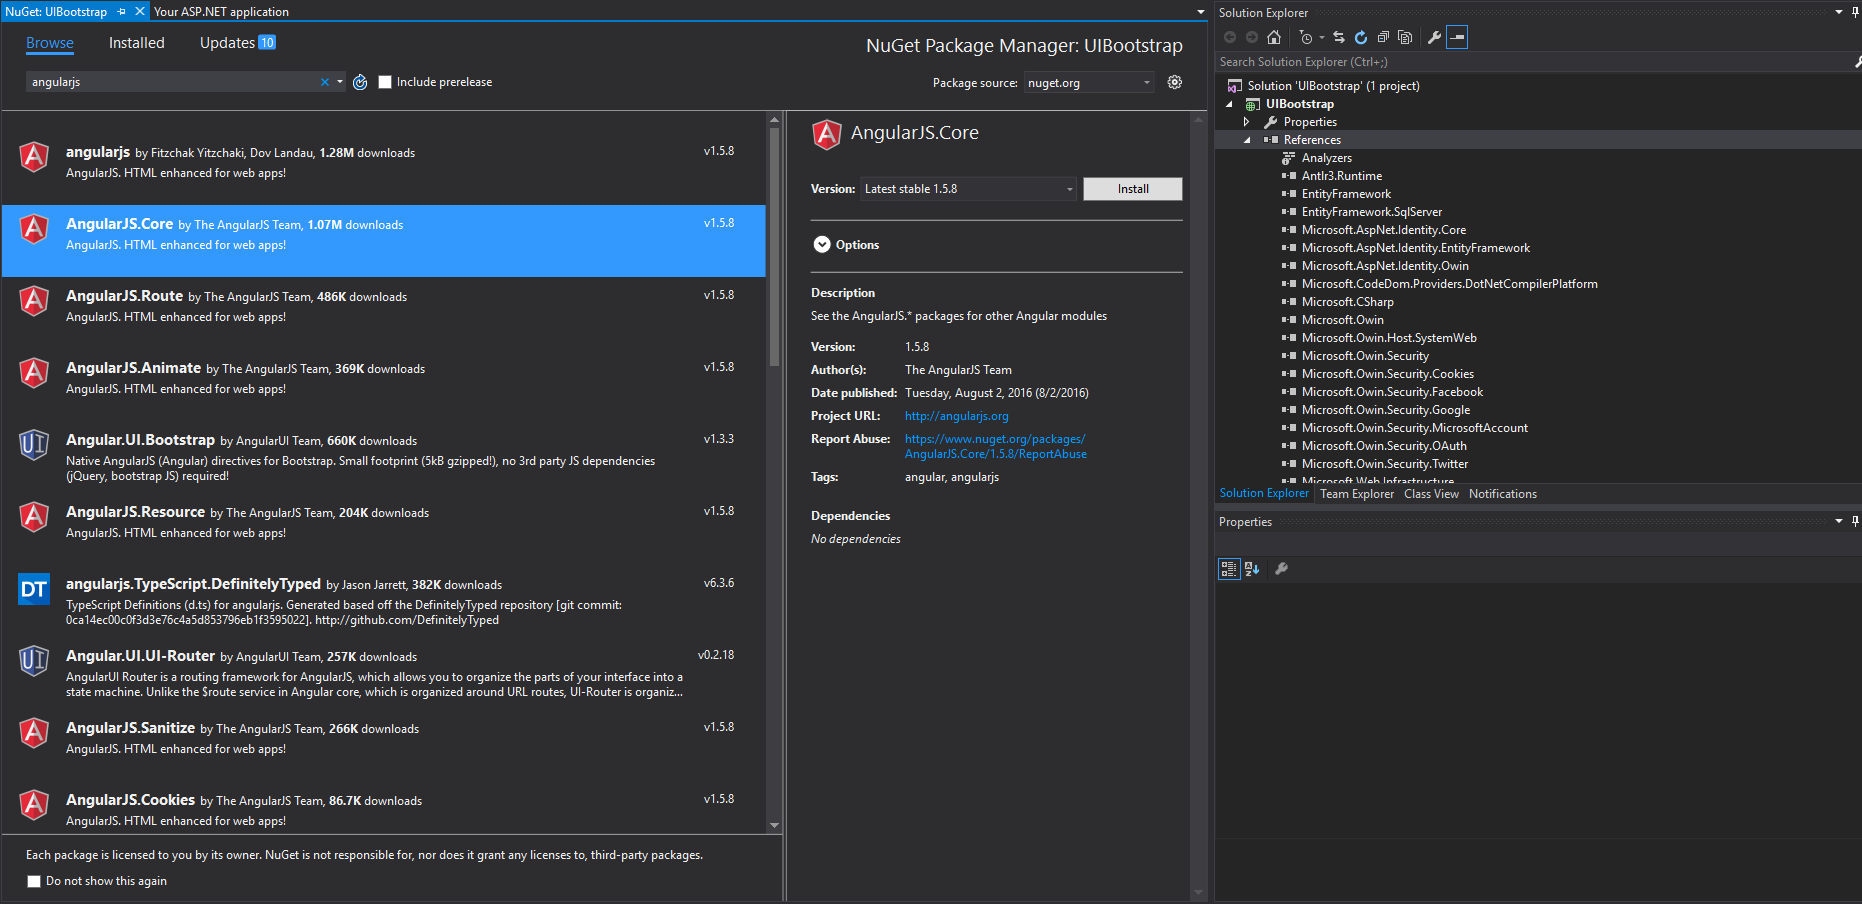Click Property Pages wrench in Properties panel

1281,569
